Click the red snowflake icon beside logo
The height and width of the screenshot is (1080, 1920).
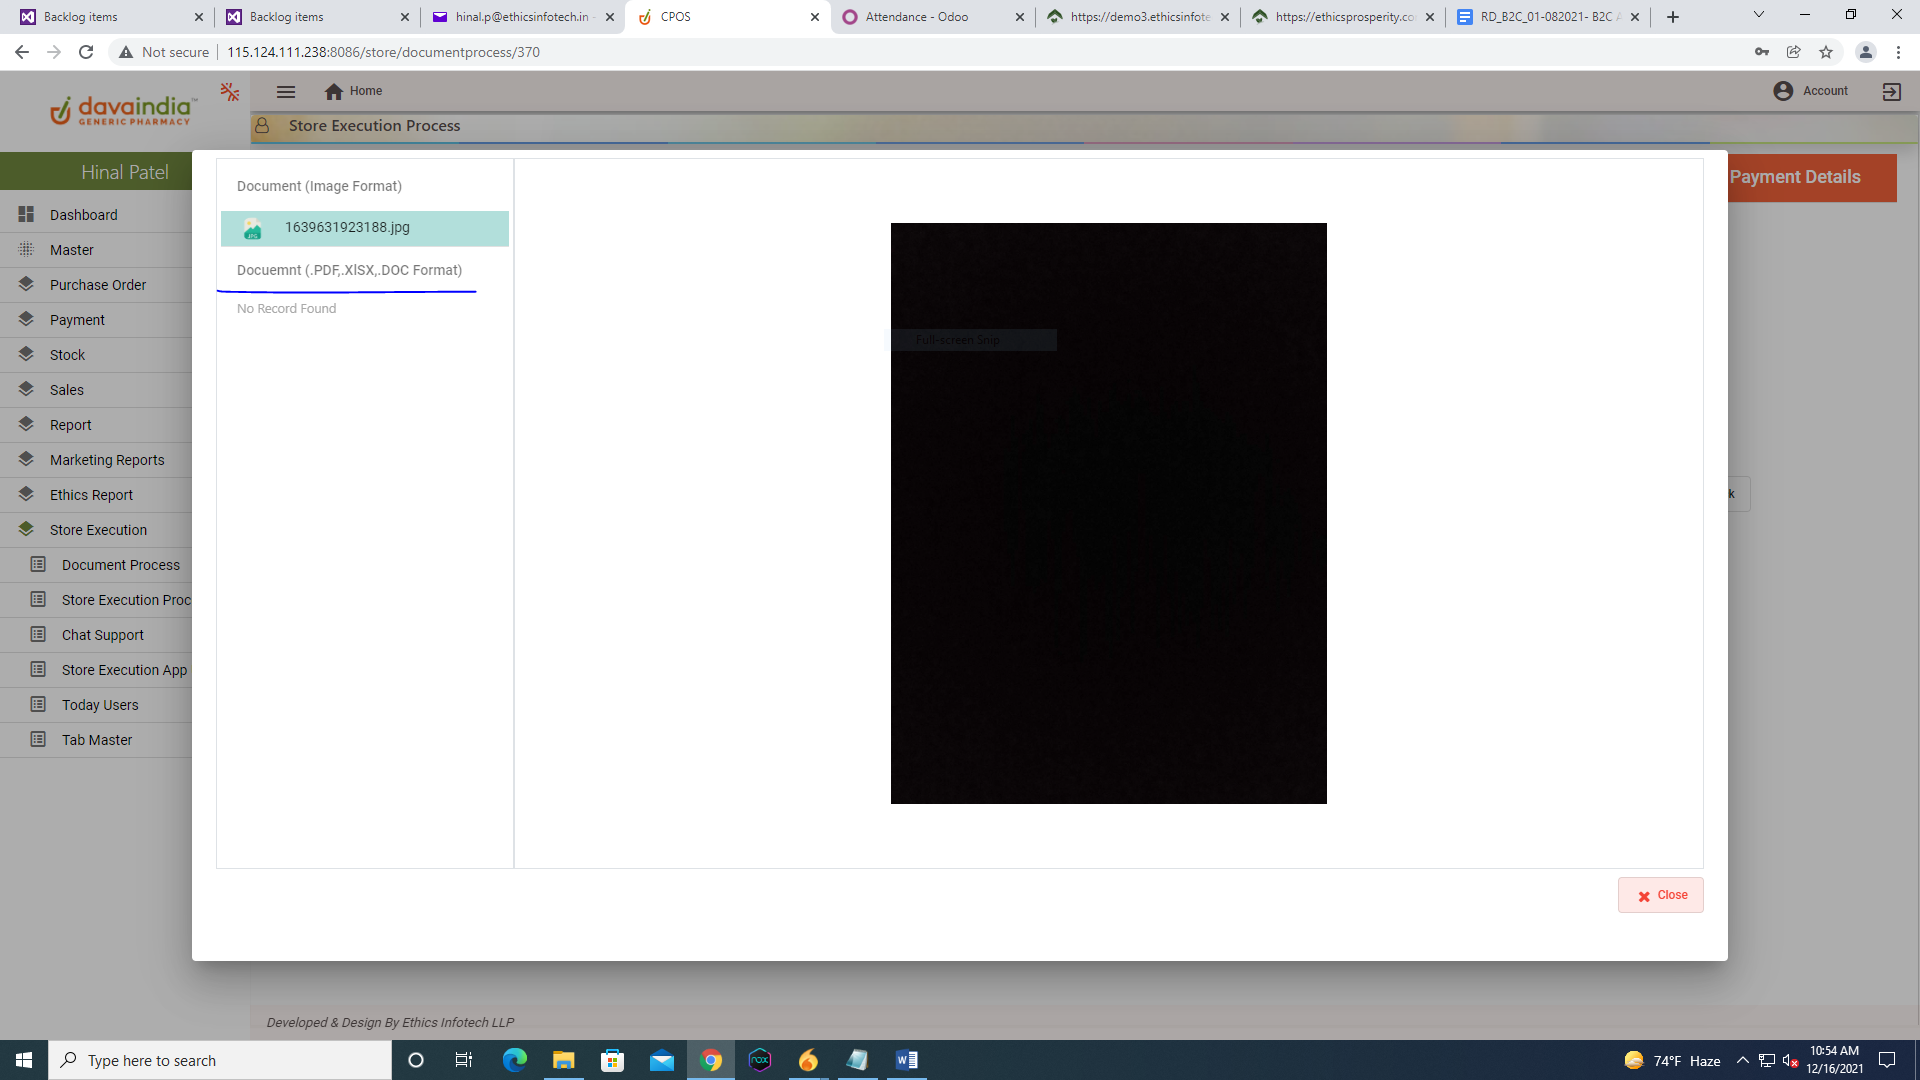[230, 92]
